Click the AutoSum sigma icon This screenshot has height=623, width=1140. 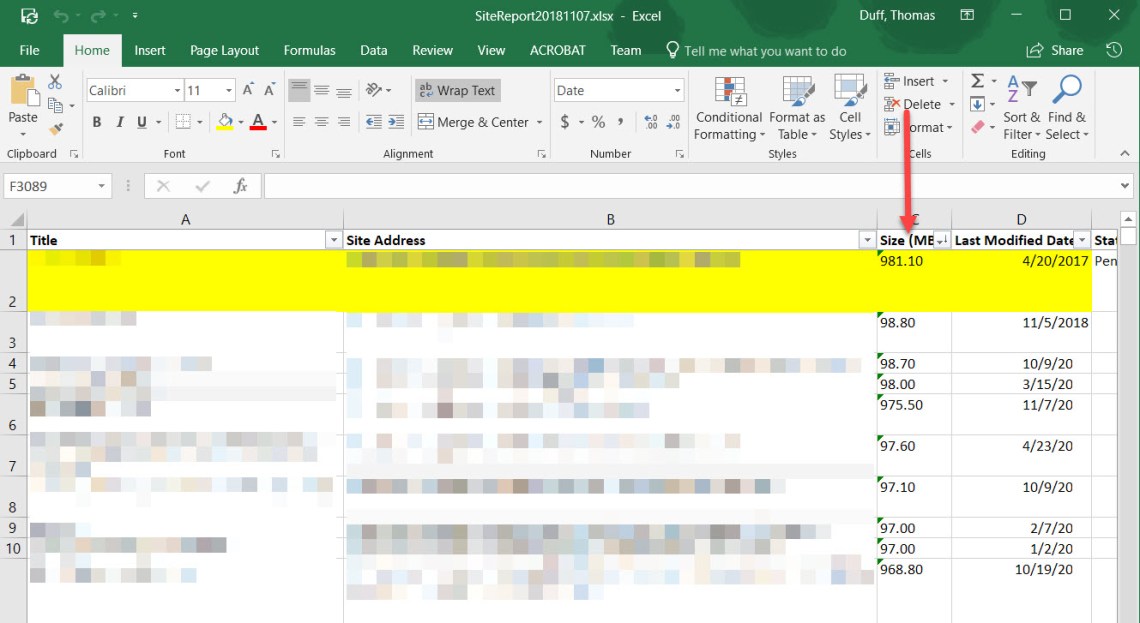click(x=976, y=80)
